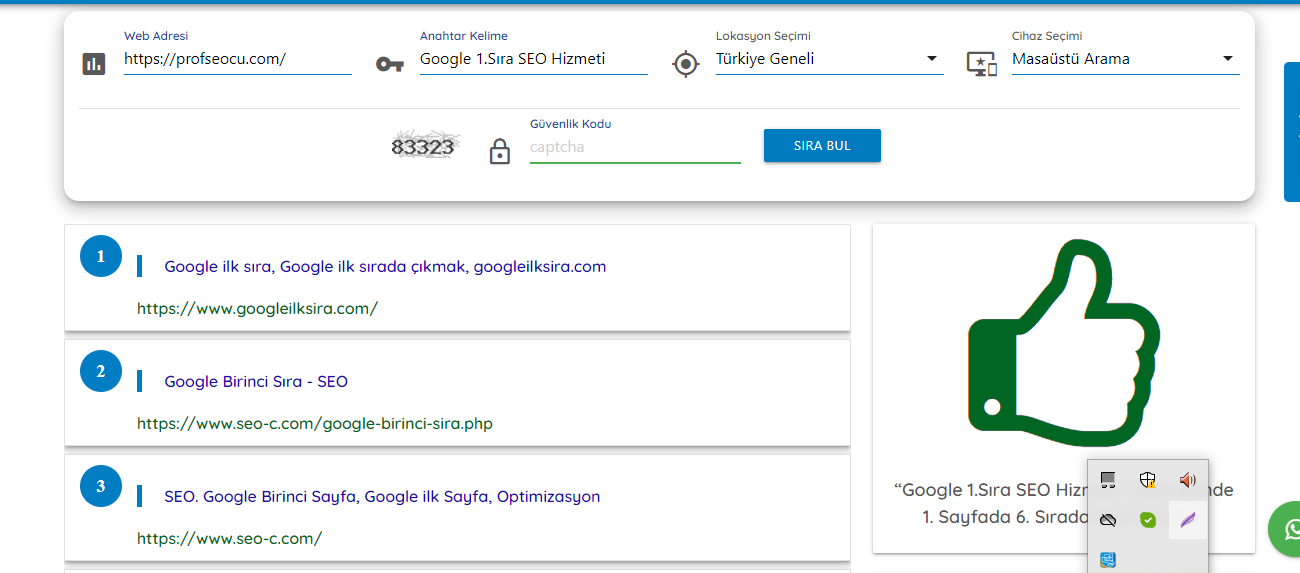Click the location target icon beside Lokasyon Seçimi
The height and width of the screenshot is (573, 1300).
[685, 64]
